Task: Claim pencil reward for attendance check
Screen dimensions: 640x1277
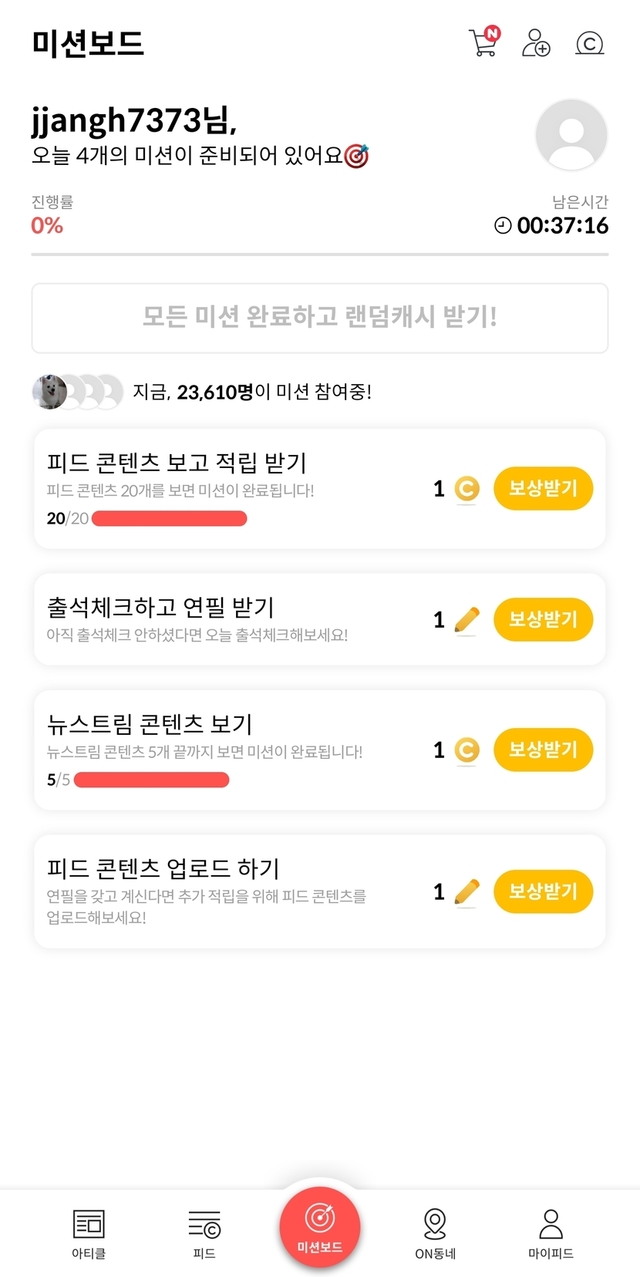Action: [543, 620]
